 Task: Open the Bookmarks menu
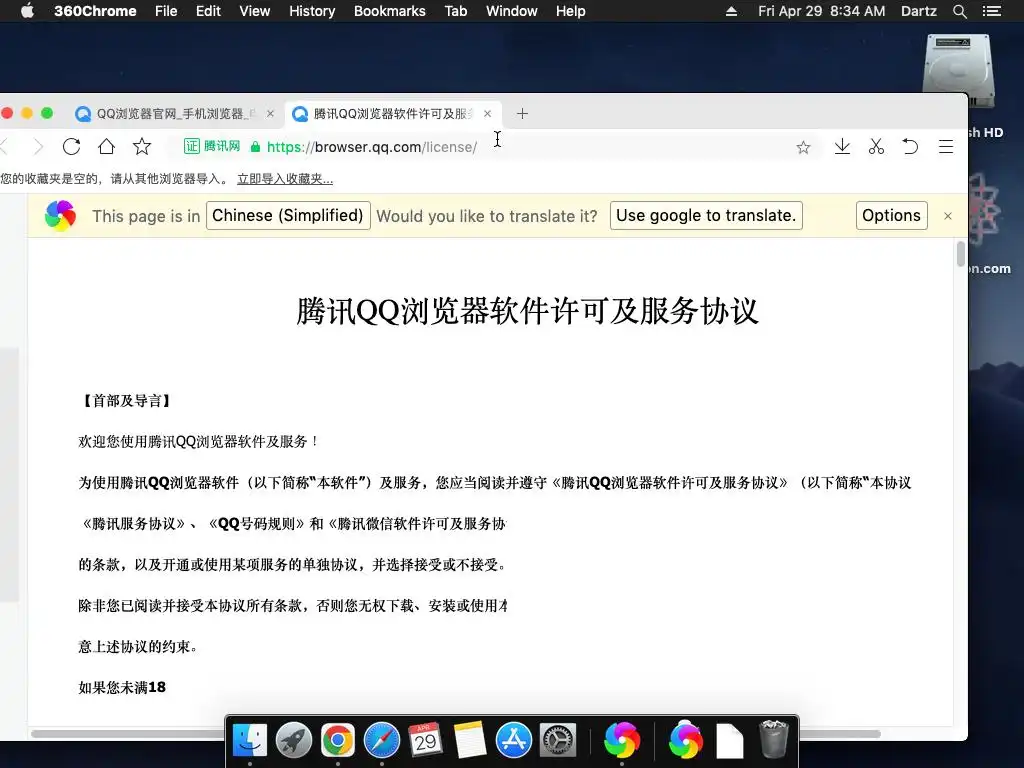(390, 11)
